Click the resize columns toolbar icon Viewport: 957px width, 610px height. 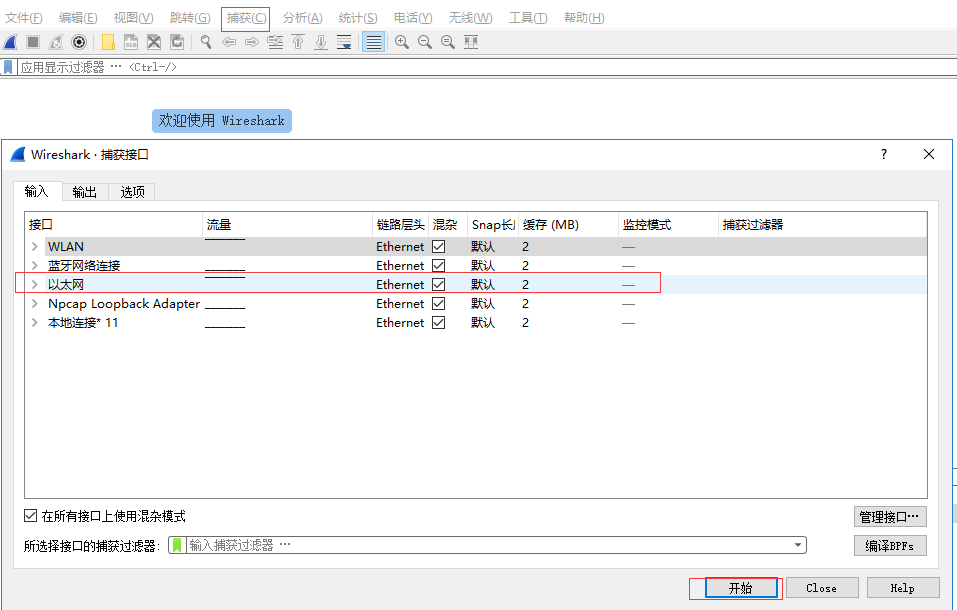tap(471, 42)
